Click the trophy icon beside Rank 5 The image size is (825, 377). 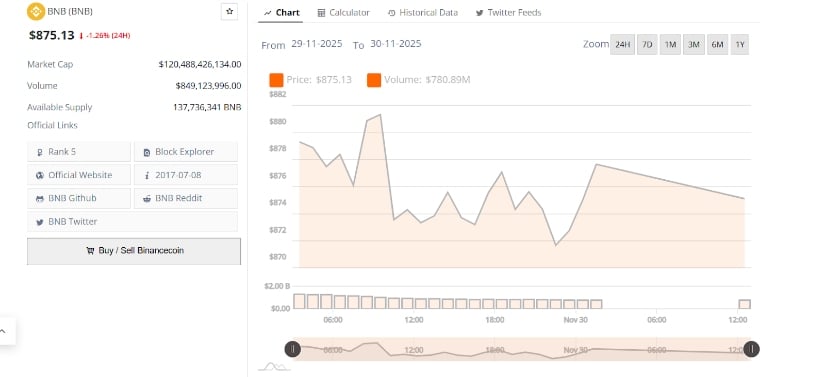pos(39,152)
